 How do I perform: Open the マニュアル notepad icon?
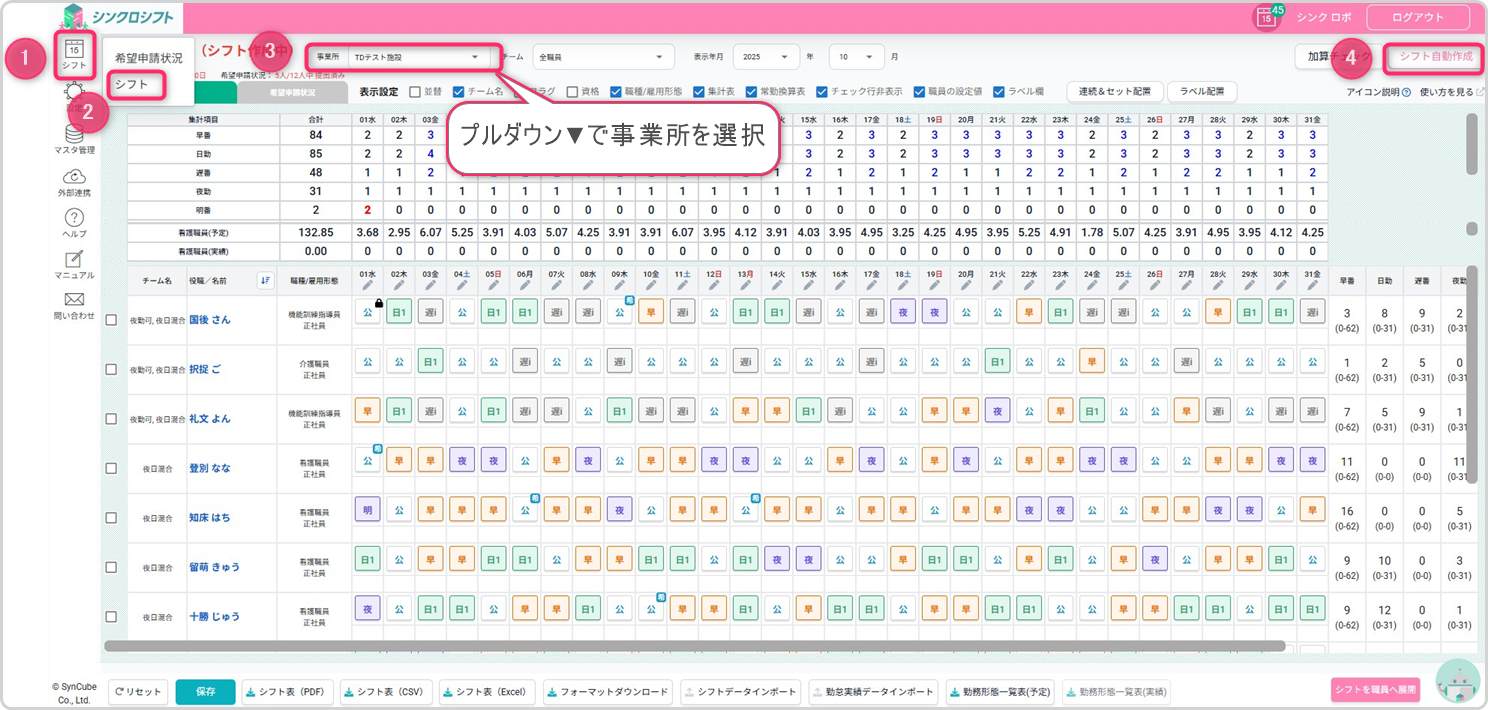tap(74, 260)
